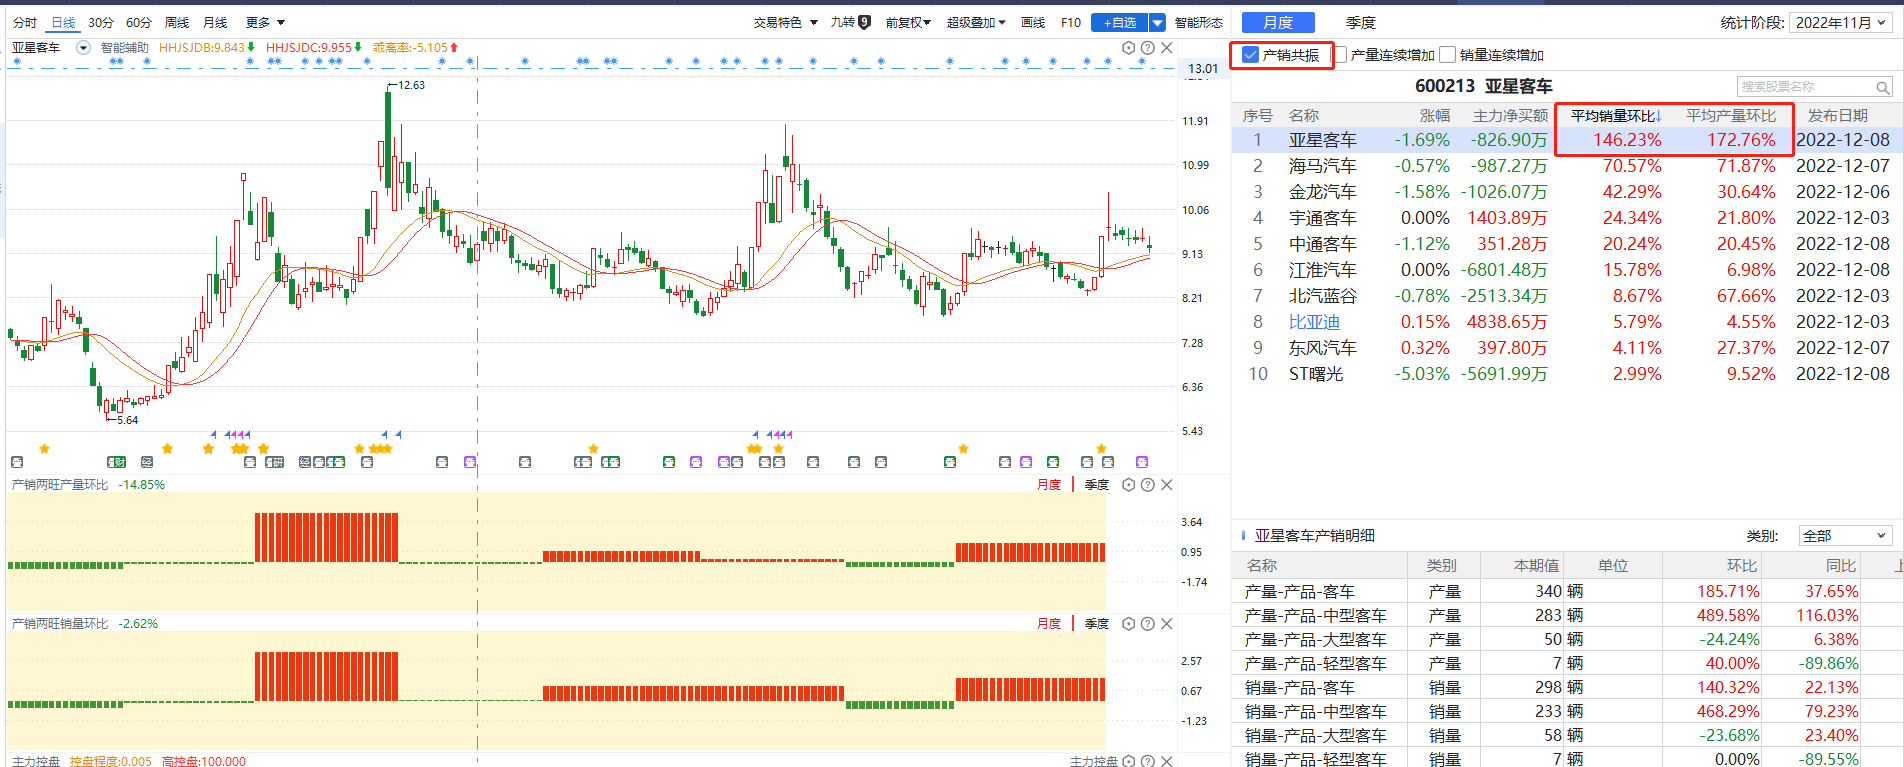
Task: Open the 比亚迪 stock link
Action: click(x=1314, y=322)
